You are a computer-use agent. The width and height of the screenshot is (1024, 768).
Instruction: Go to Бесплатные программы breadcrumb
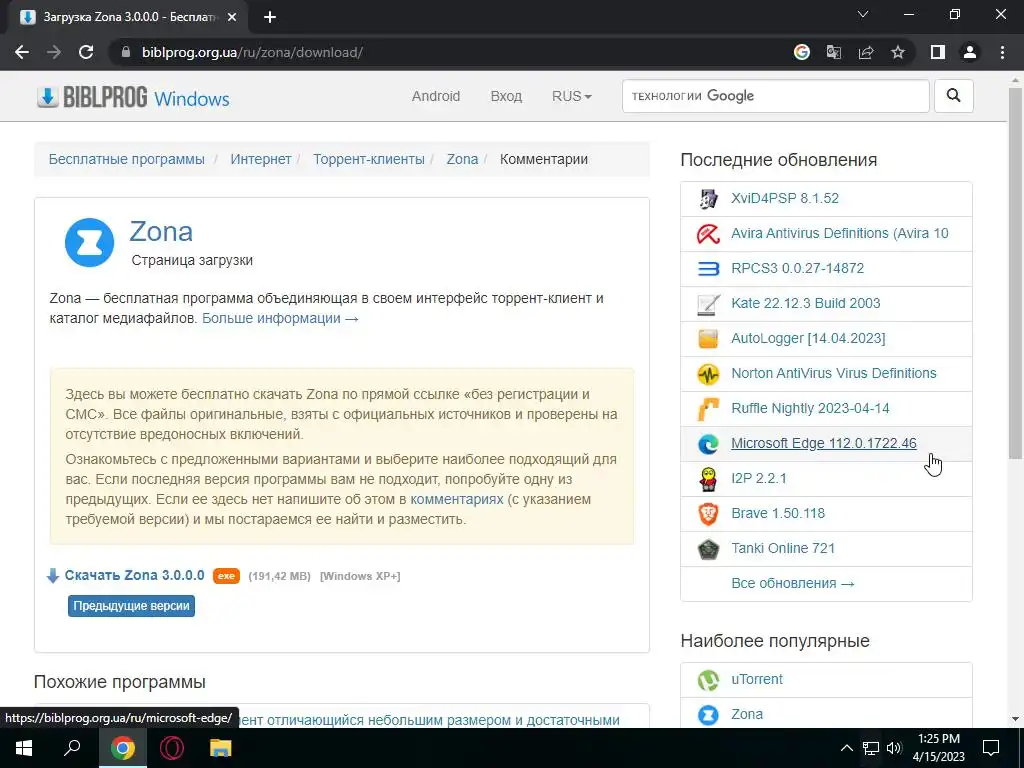[x=127, y=159]
